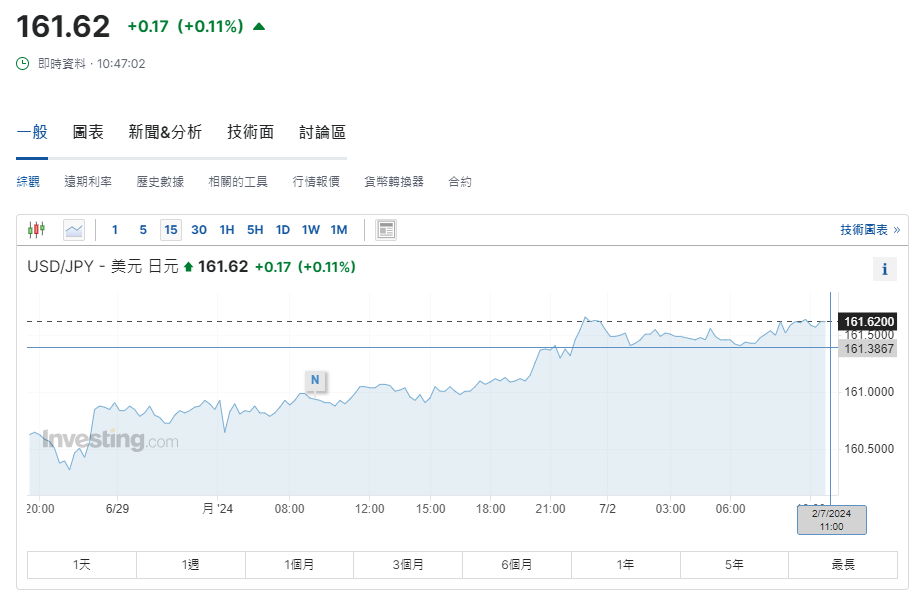Go to 歷史數據 sub-menu
Image resolution: width=919 pixels, height=597 pixels.
coord(160,182)
